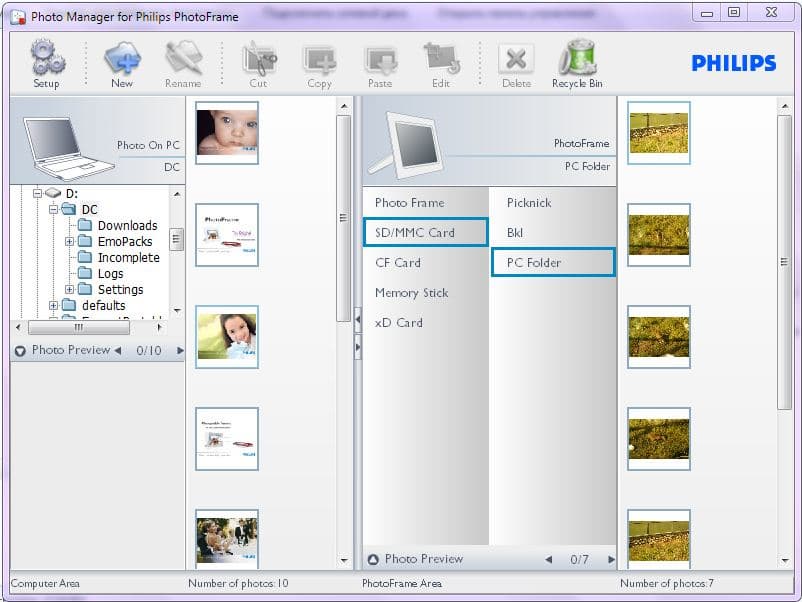Expand the Settings folder
This screenshot has width=802, height=602.
(x=70, y=289)
